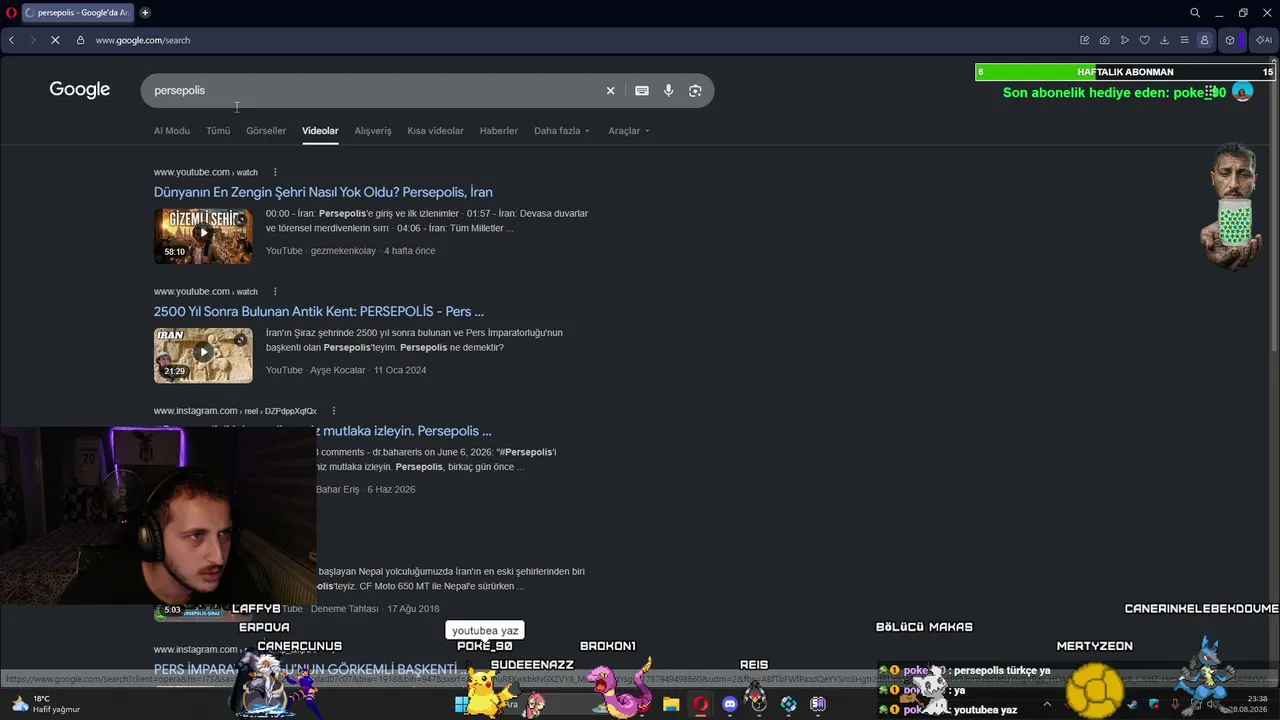
Task: Open a new browser tab
Action: 145,13
